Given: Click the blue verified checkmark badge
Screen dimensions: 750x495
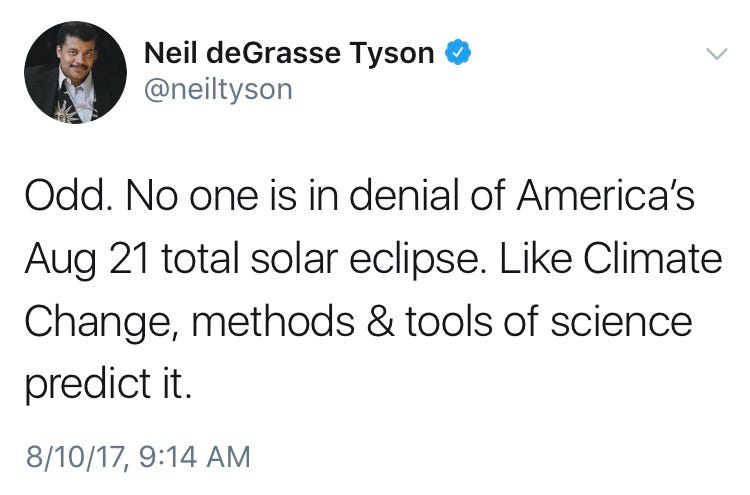Looking at the screenshot, I should [458, 52].
